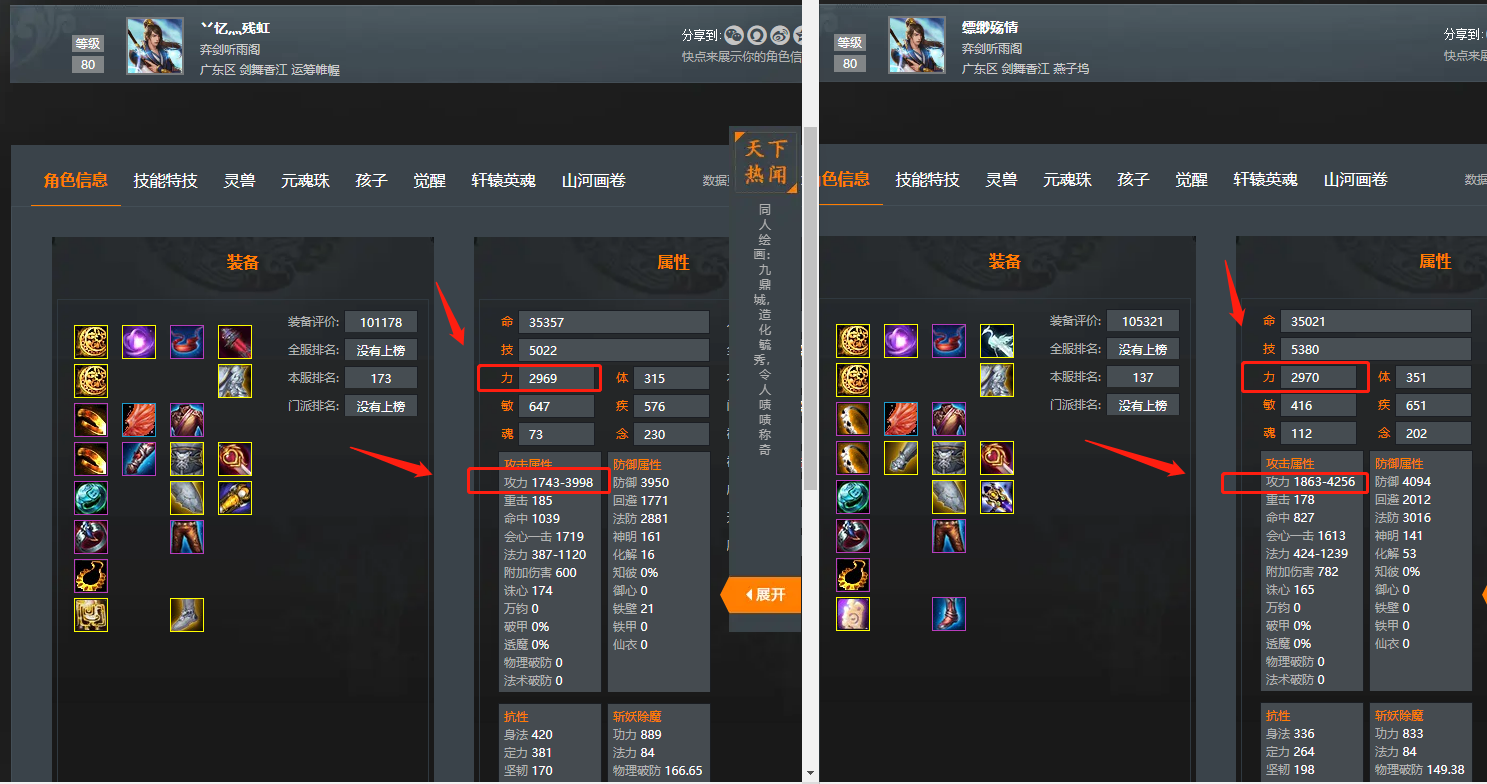The image size is (1487, 784).
Task: Click the red mace weapon equipment icon
Action: [x=235, y=342]
